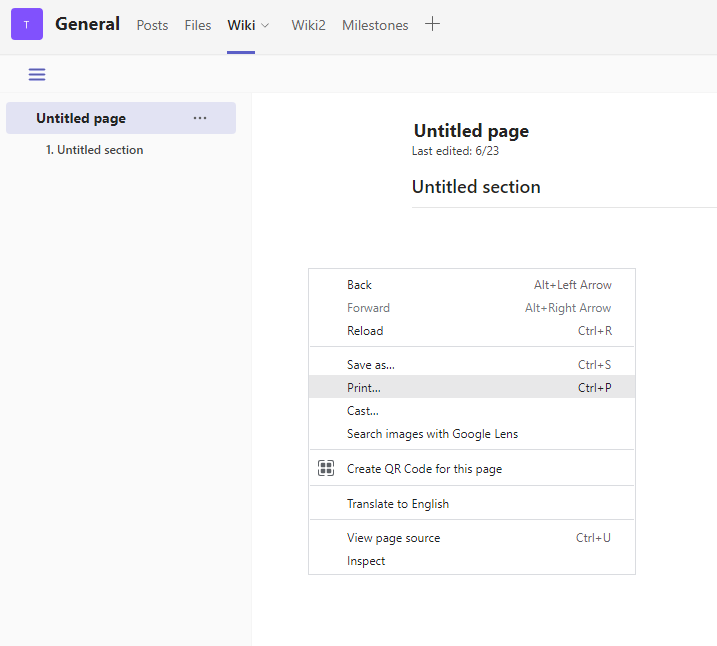
Task: Click the General channel title
Action: (87, 24)
